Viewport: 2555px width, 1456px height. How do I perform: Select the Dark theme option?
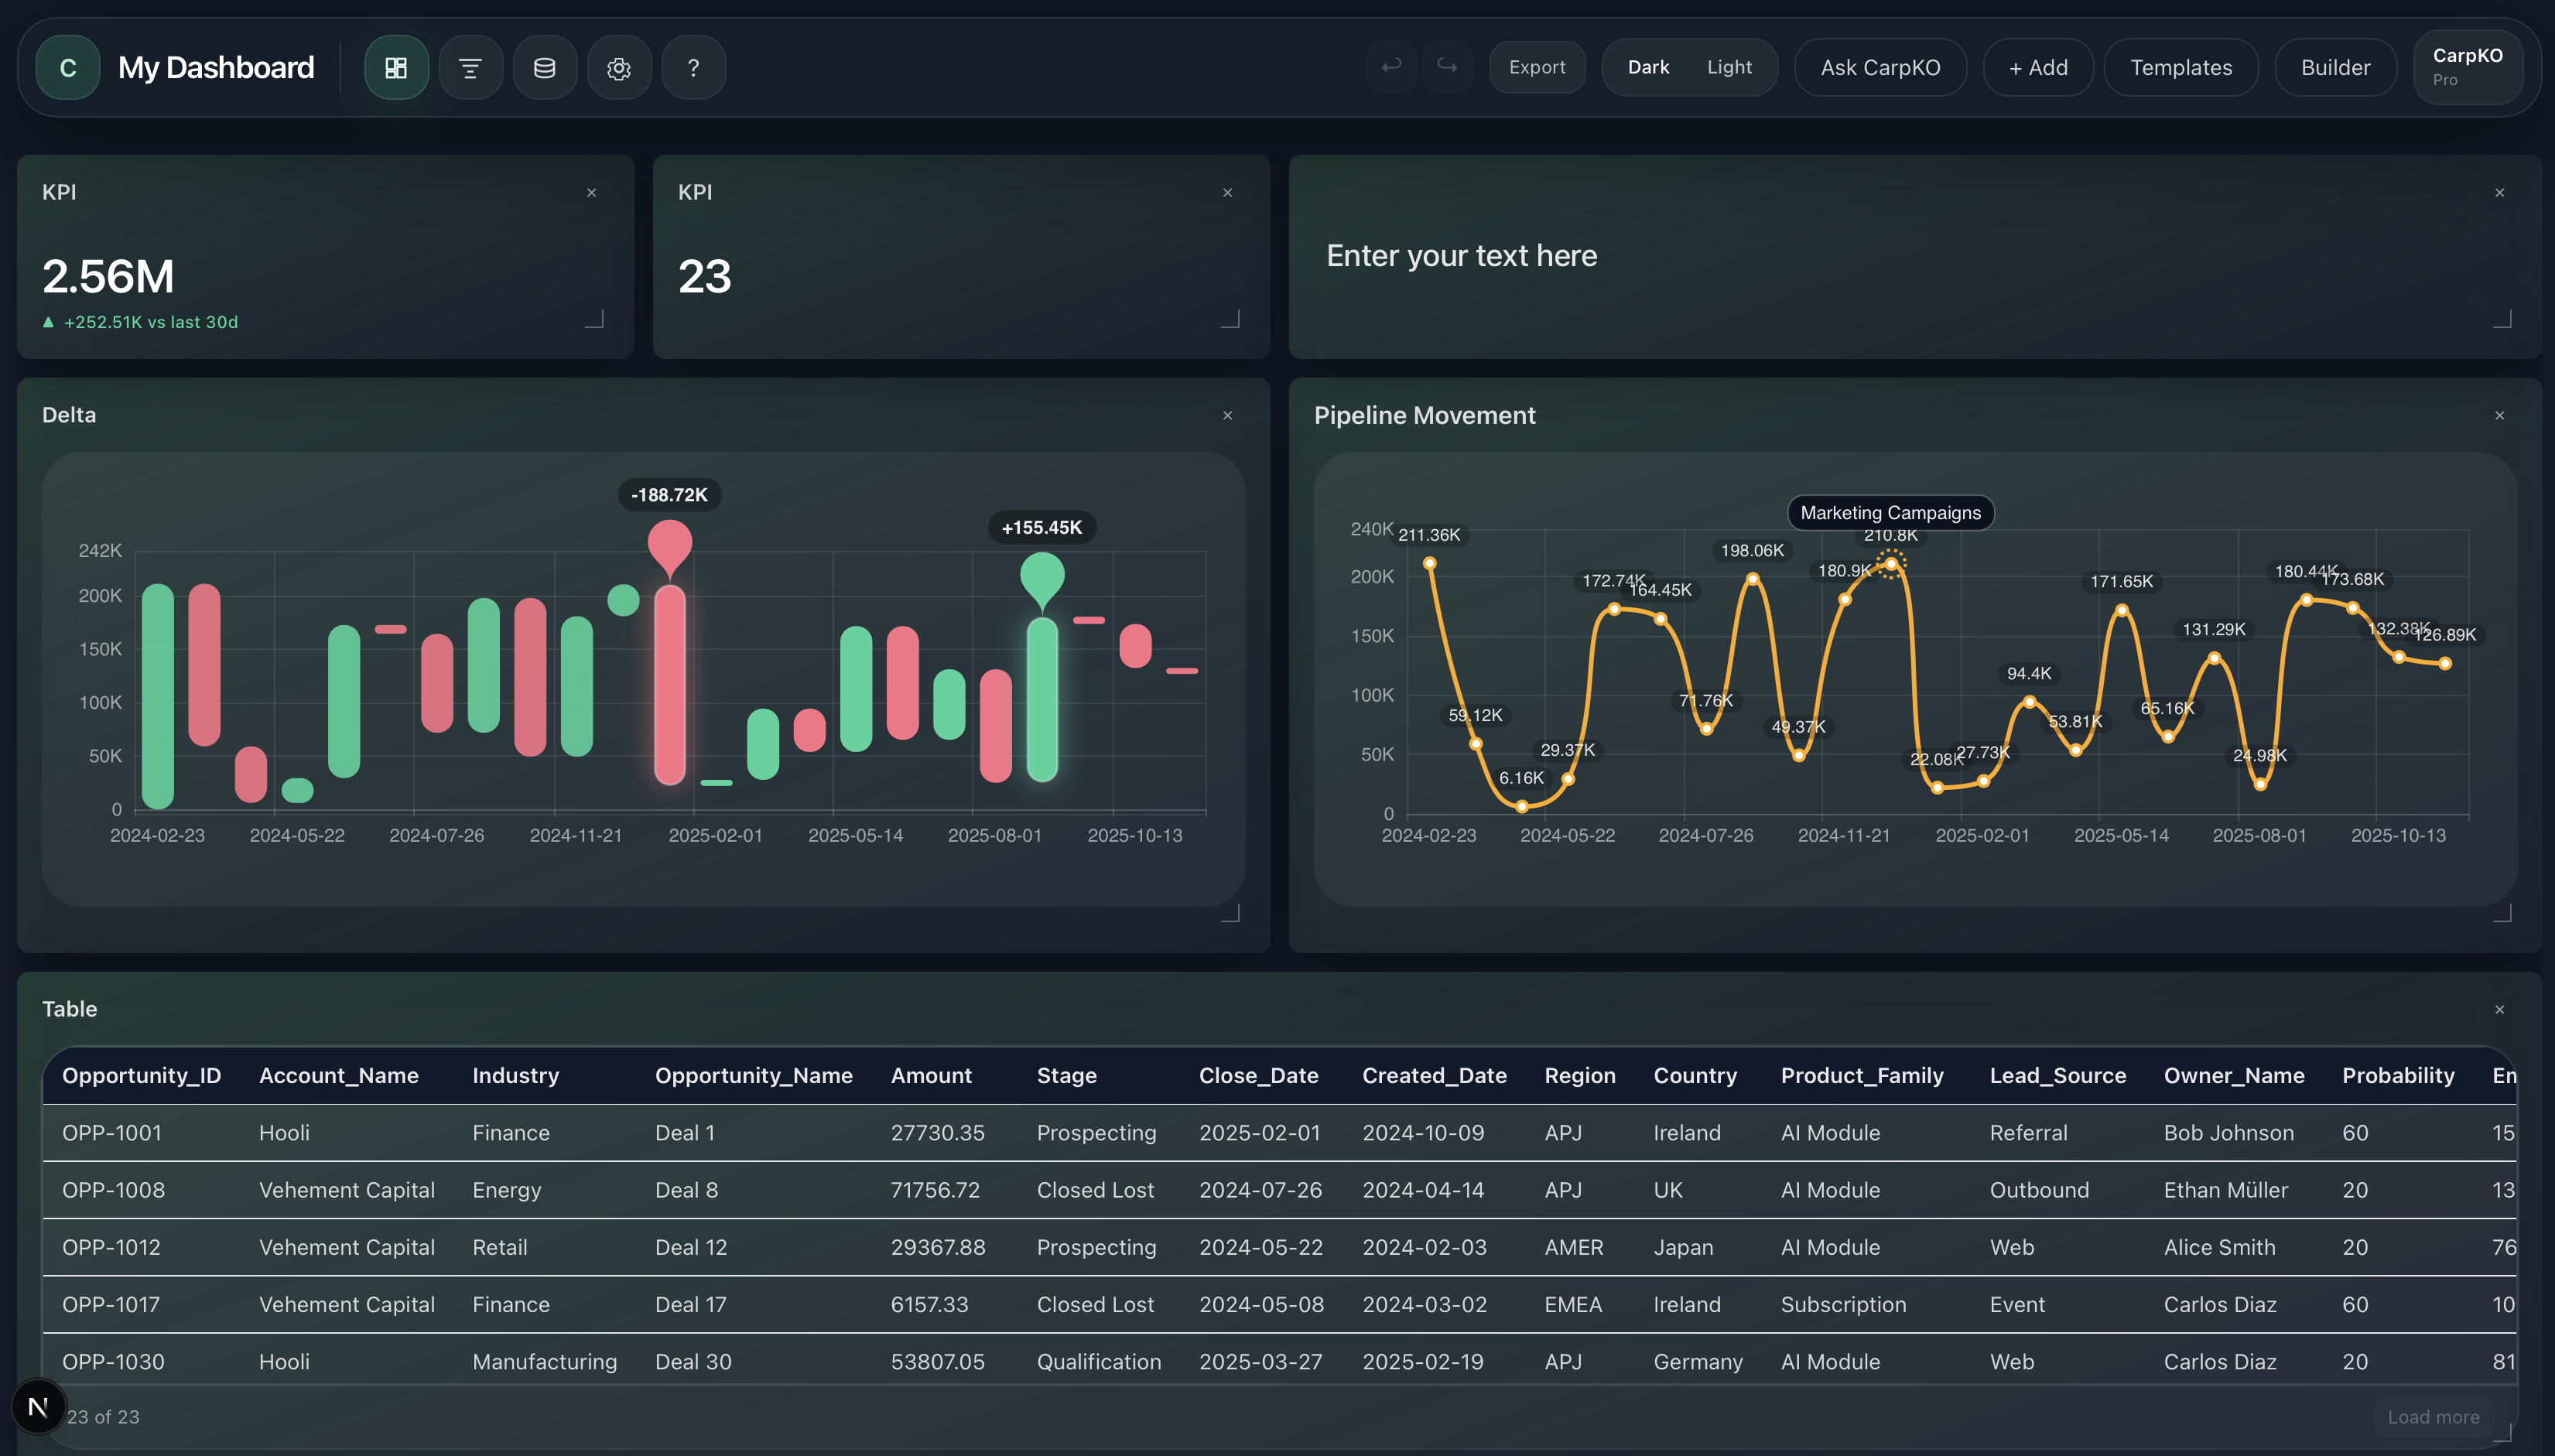(x=1648, y=67)
